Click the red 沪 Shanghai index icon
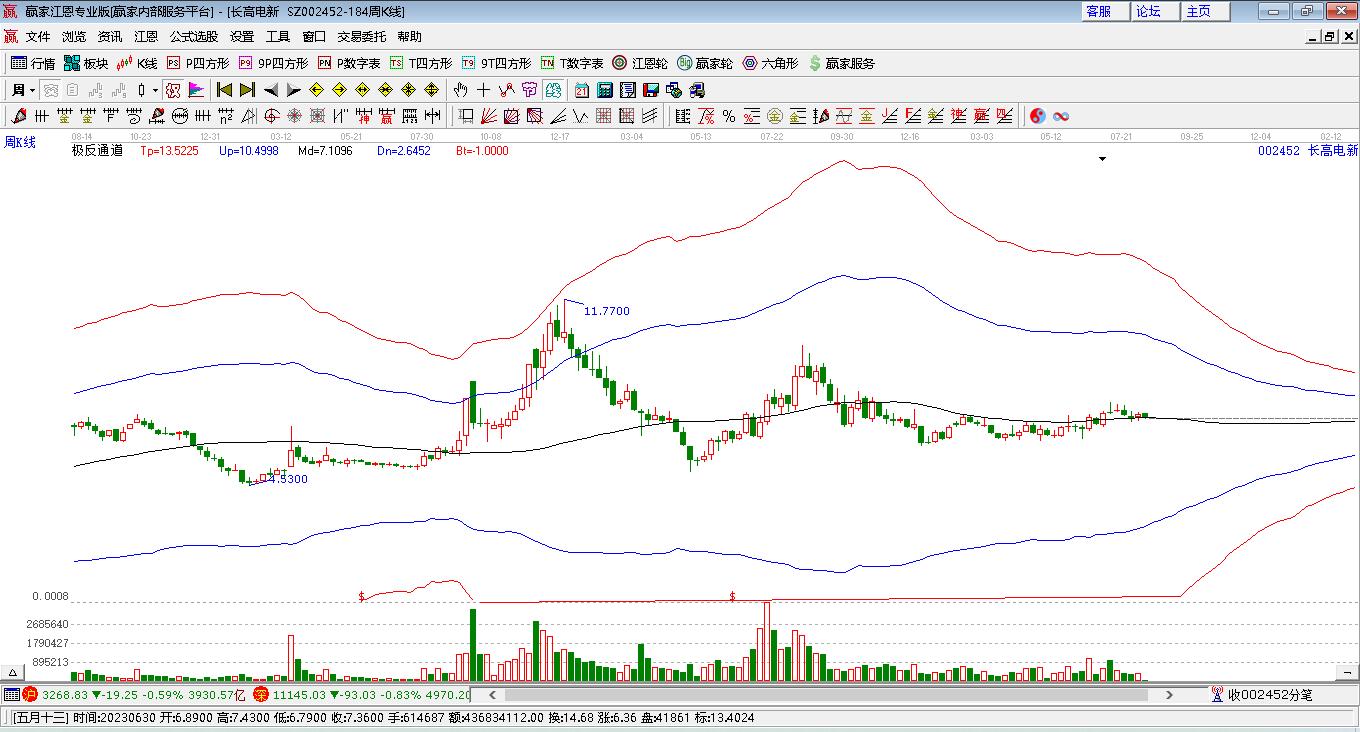 click(30, 694)
